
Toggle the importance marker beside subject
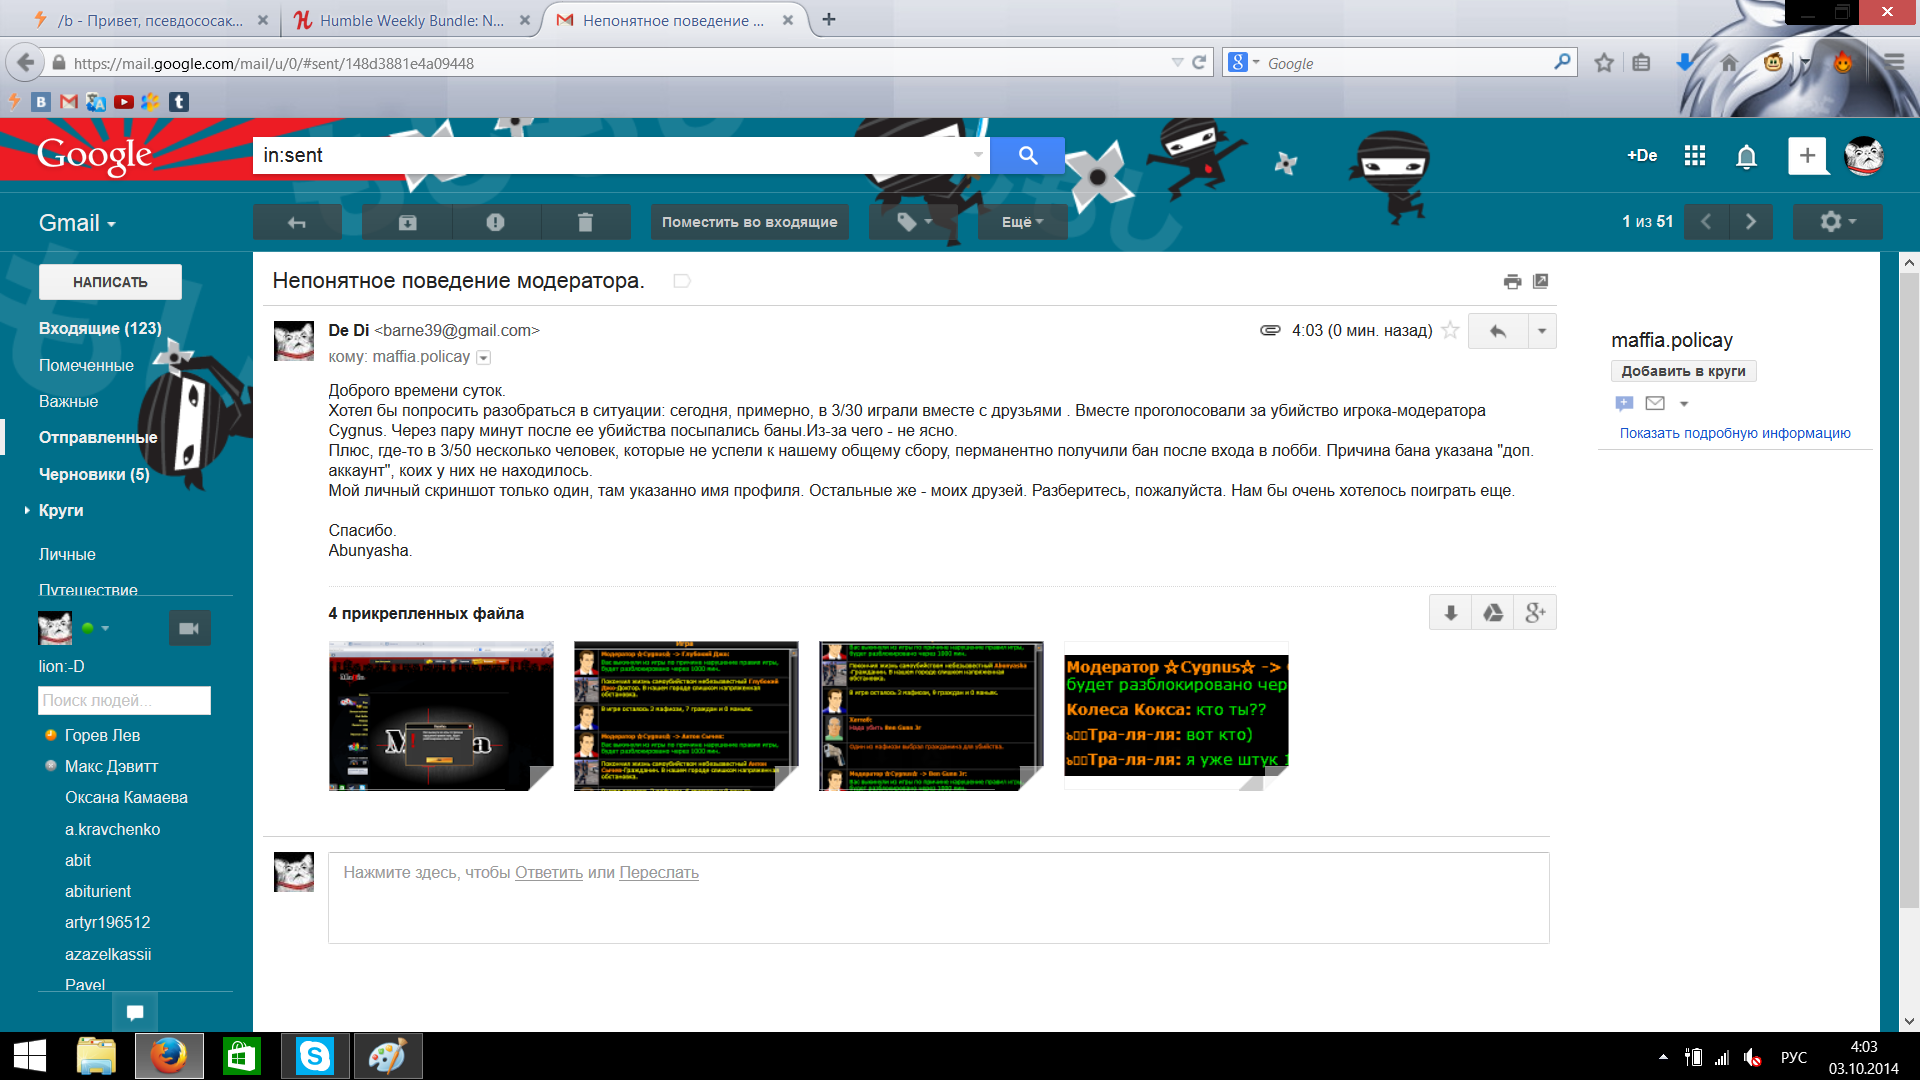pos(682,281)
